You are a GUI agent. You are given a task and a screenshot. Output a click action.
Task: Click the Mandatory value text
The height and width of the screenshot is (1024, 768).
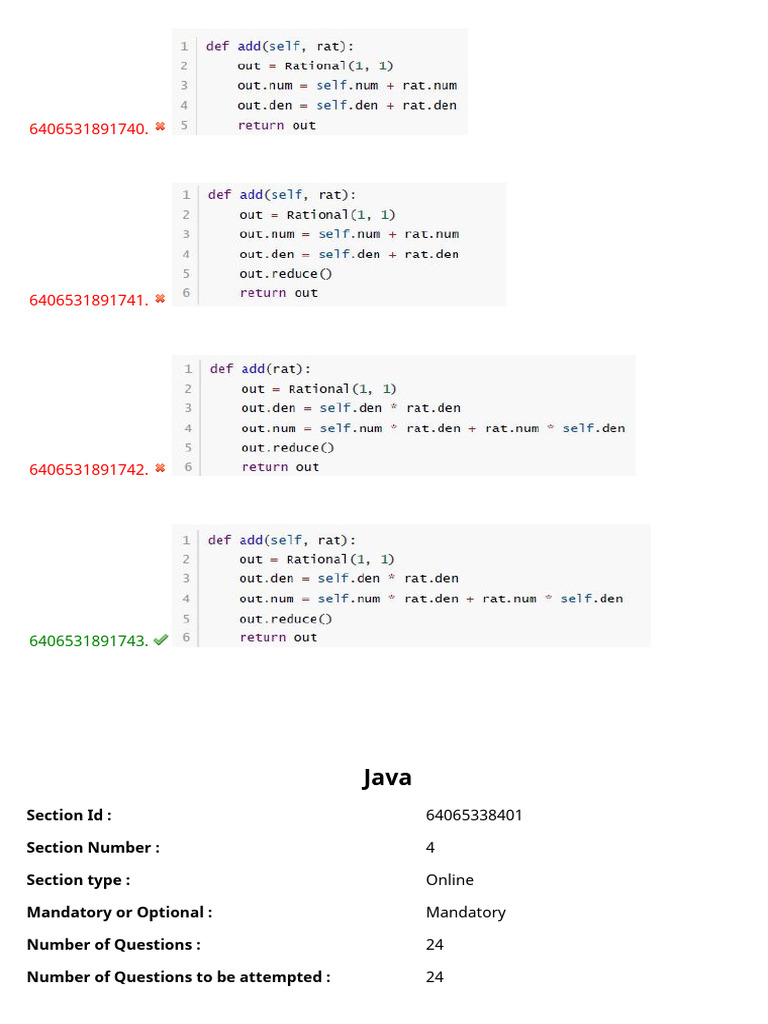466,912
